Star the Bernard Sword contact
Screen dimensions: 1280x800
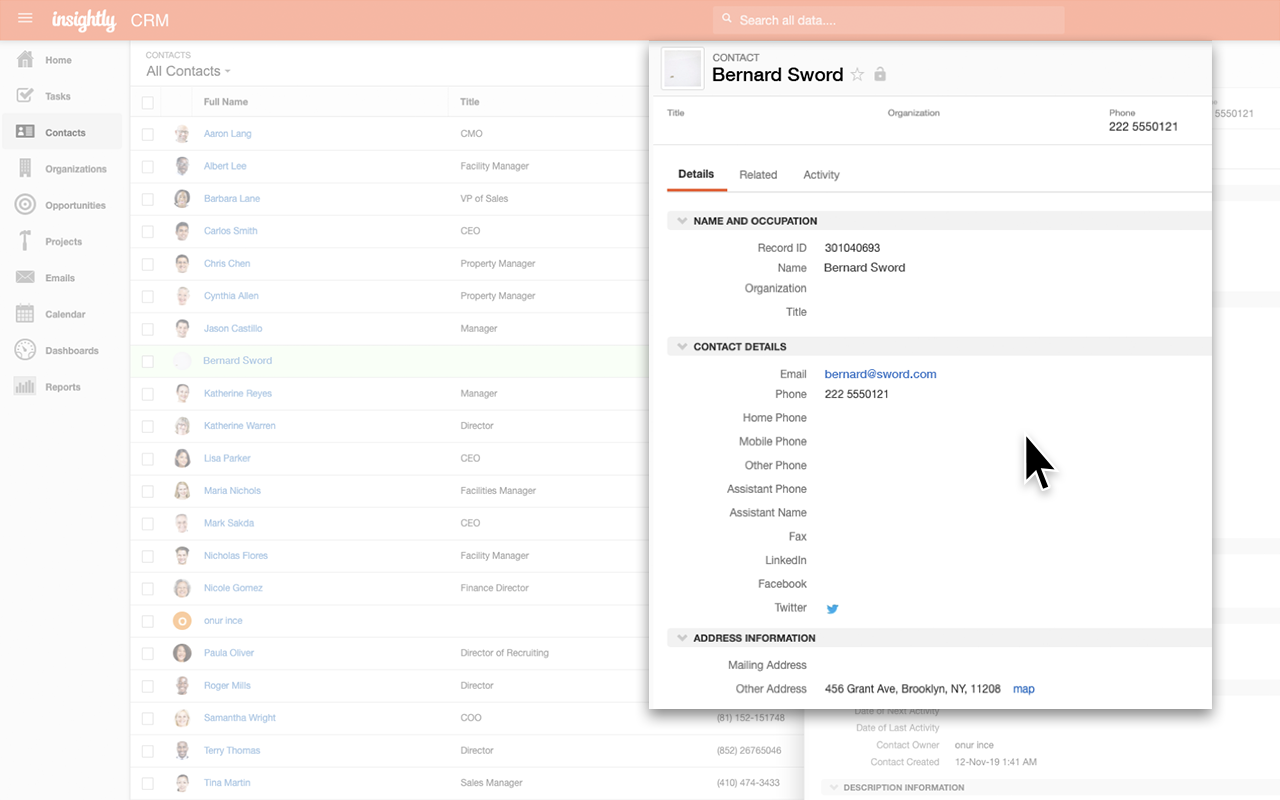click(x=857, y=75)
